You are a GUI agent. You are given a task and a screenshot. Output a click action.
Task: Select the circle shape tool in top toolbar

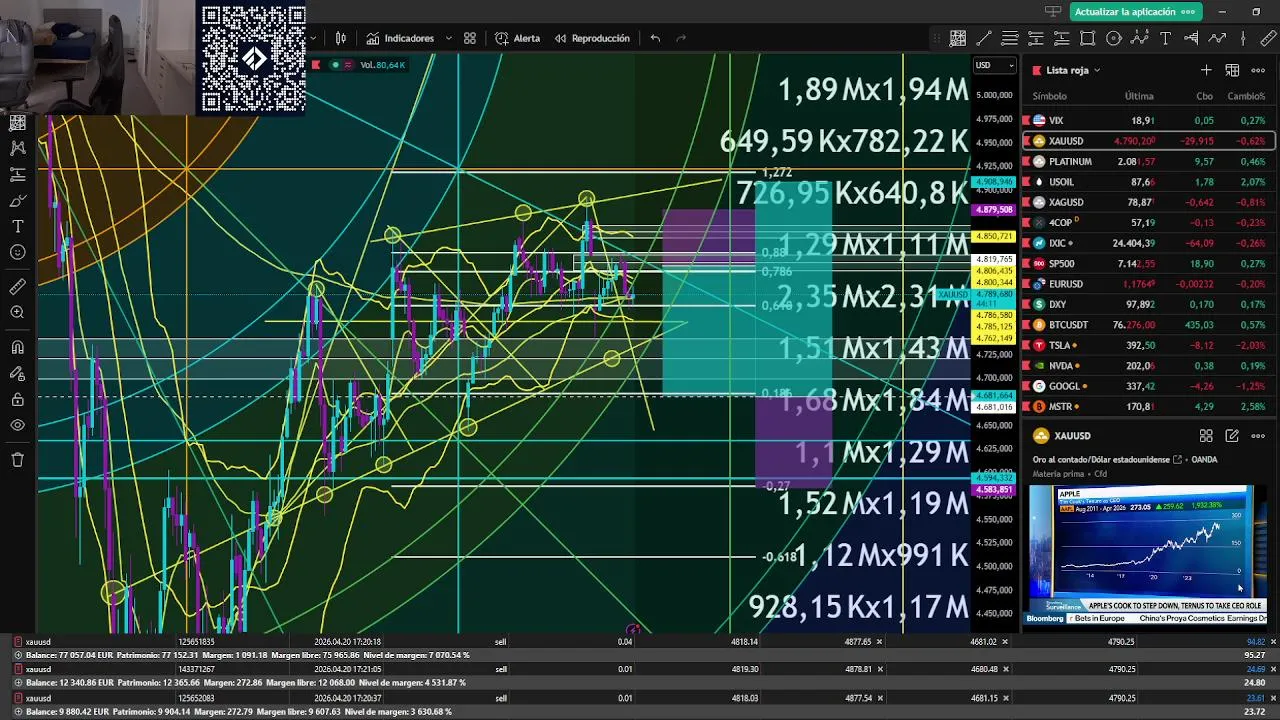[1114, 38]
